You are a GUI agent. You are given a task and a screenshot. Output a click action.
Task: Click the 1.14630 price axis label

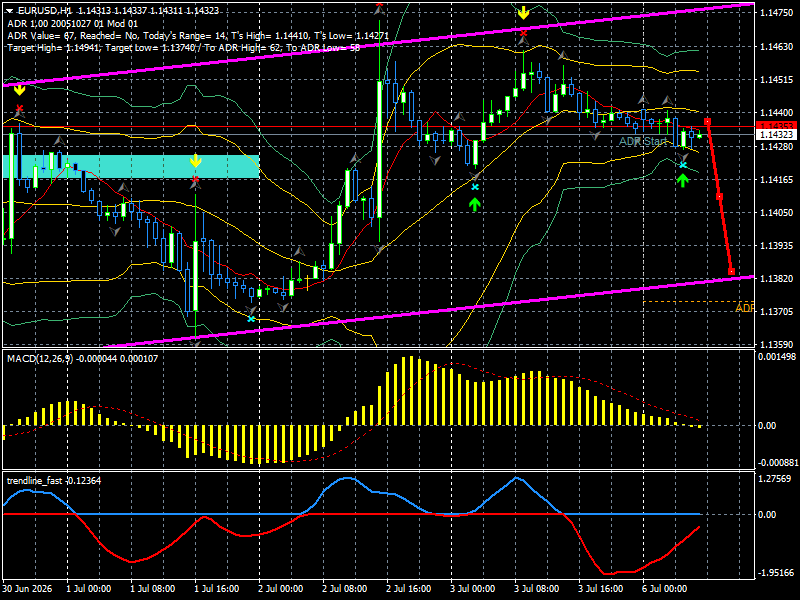click(x=776, y=46)
